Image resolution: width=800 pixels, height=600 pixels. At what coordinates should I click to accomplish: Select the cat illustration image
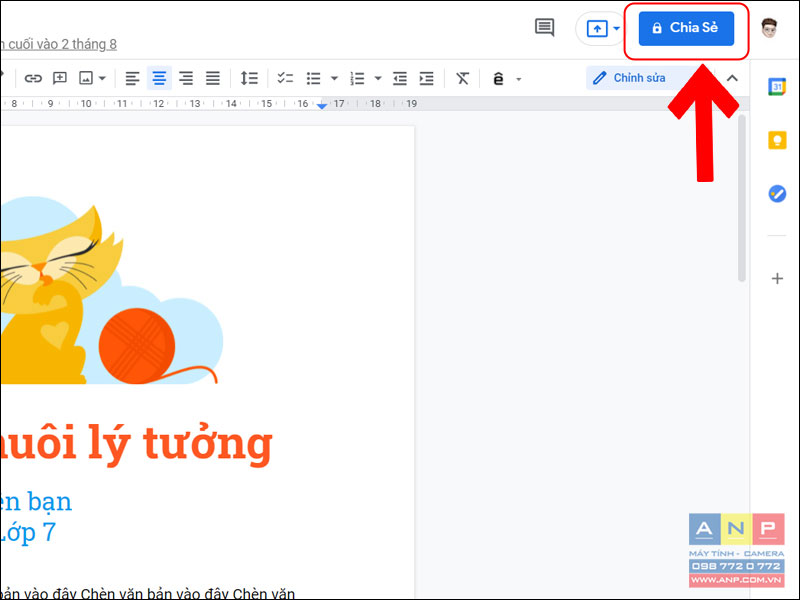(111, 290)
